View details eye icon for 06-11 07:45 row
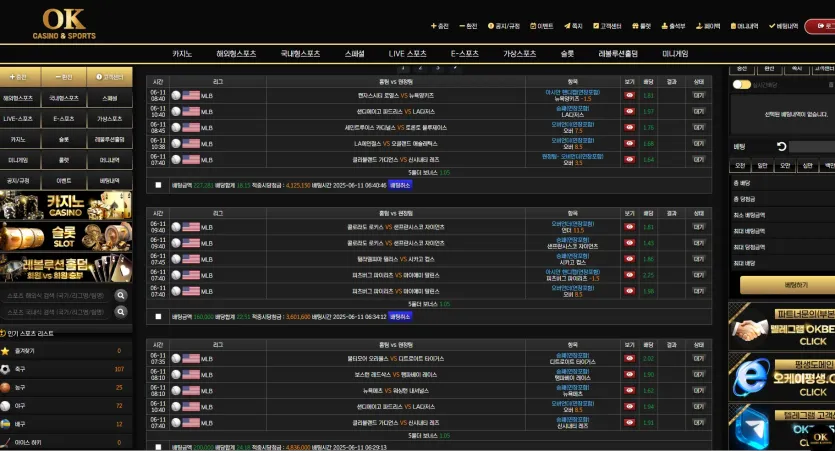 pyautogui.click(x=629, y=259)
